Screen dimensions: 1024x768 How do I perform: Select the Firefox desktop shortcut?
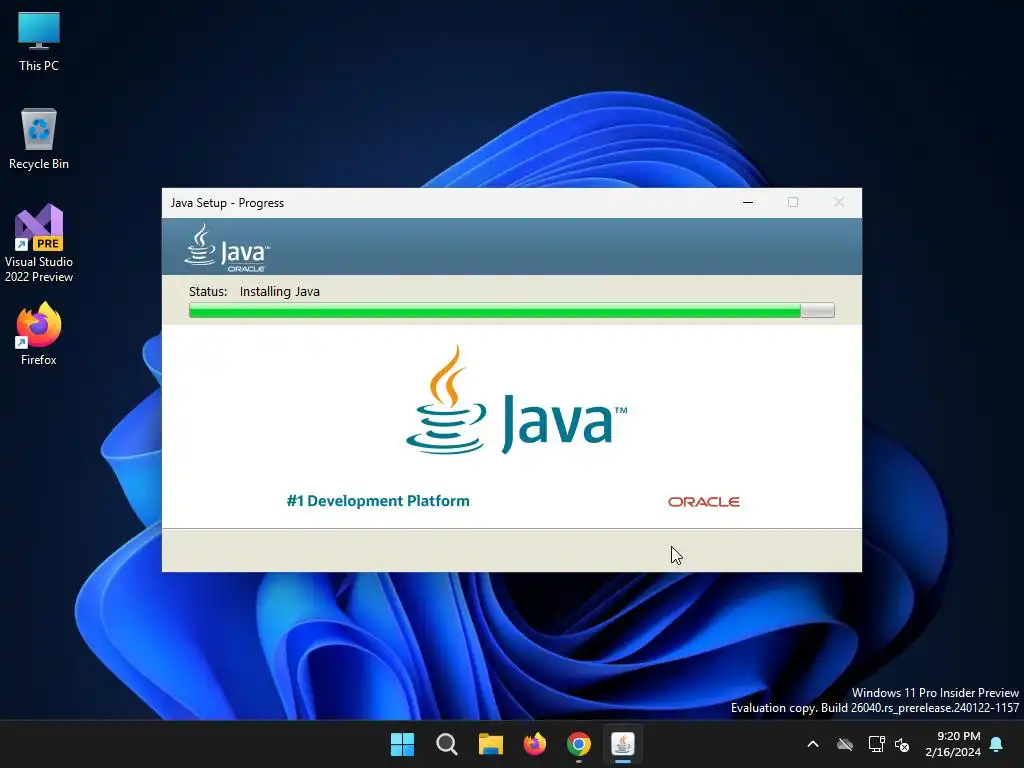click(x=39, y=334)
